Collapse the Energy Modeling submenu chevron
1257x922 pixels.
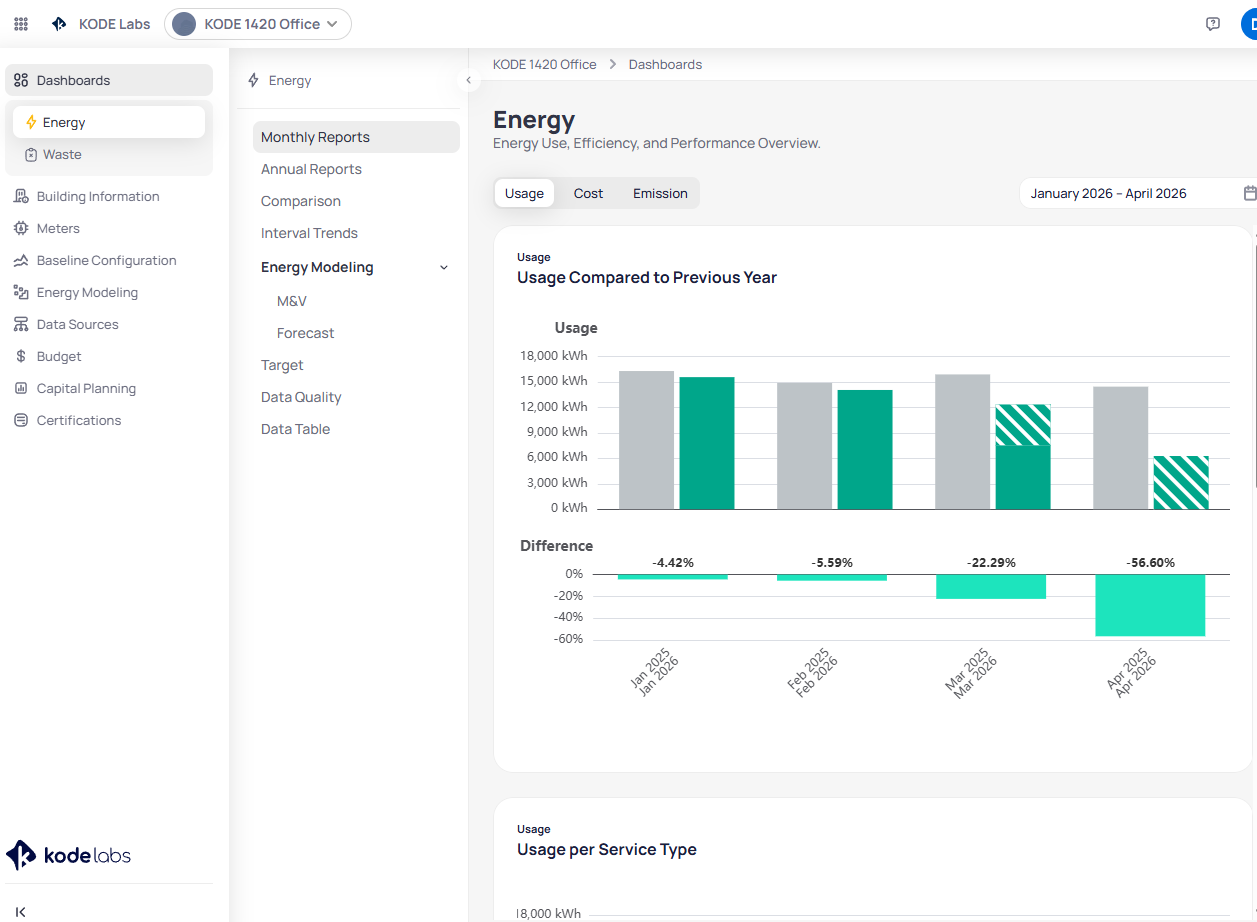(444, 267)
